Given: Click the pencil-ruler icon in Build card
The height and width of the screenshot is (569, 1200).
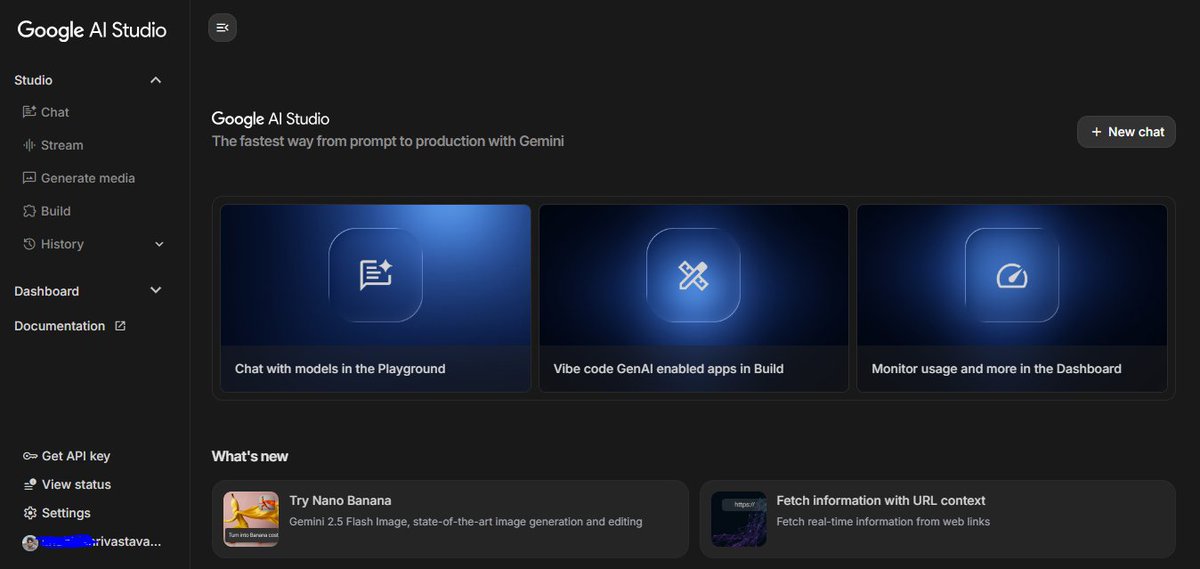Looking at the screenshot, I should [x=693, y=275].
